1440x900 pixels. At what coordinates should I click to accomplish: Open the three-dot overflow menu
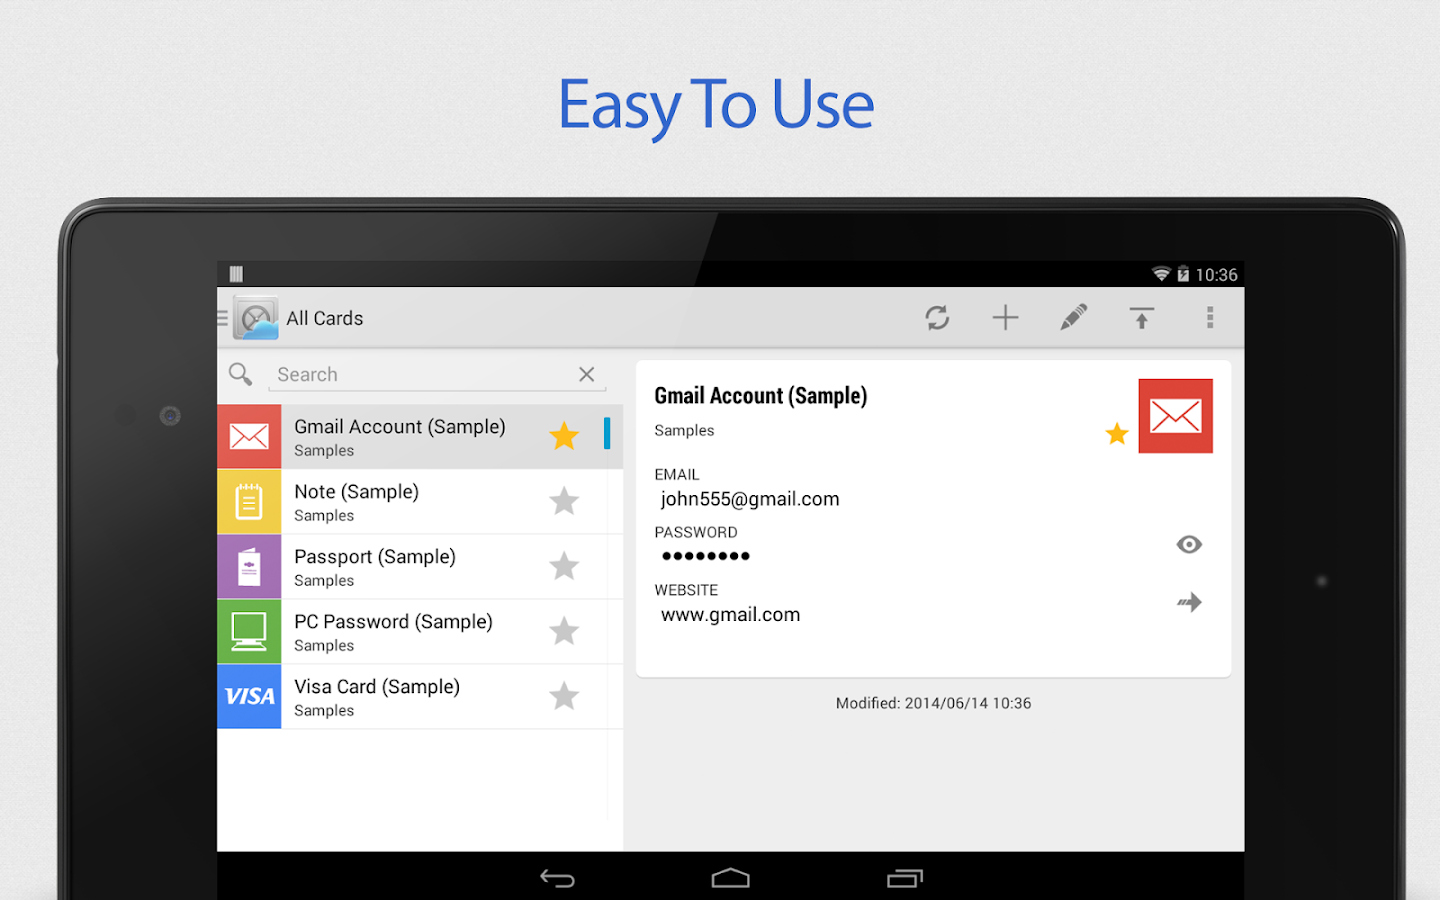1210,318
